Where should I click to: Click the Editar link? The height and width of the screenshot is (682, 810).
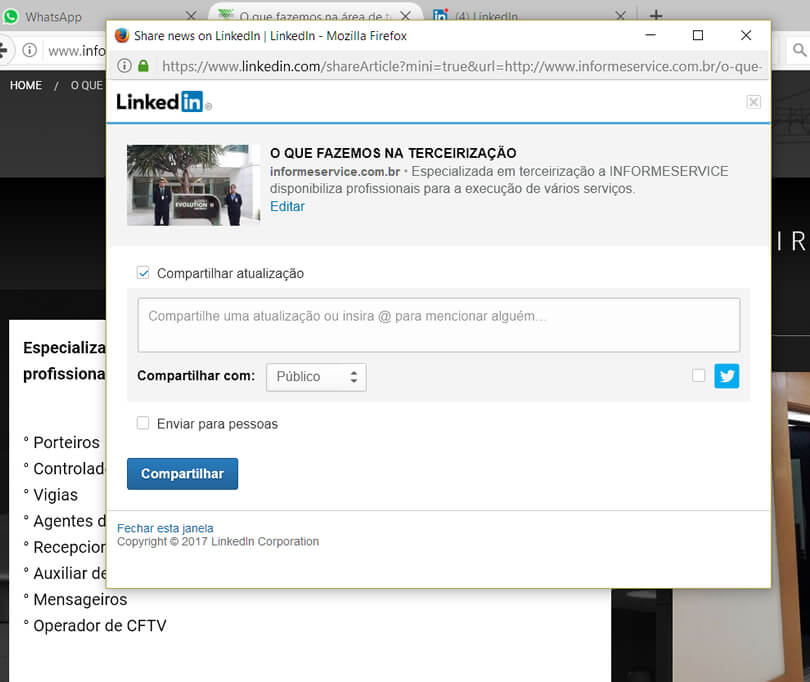pos(287,207)
